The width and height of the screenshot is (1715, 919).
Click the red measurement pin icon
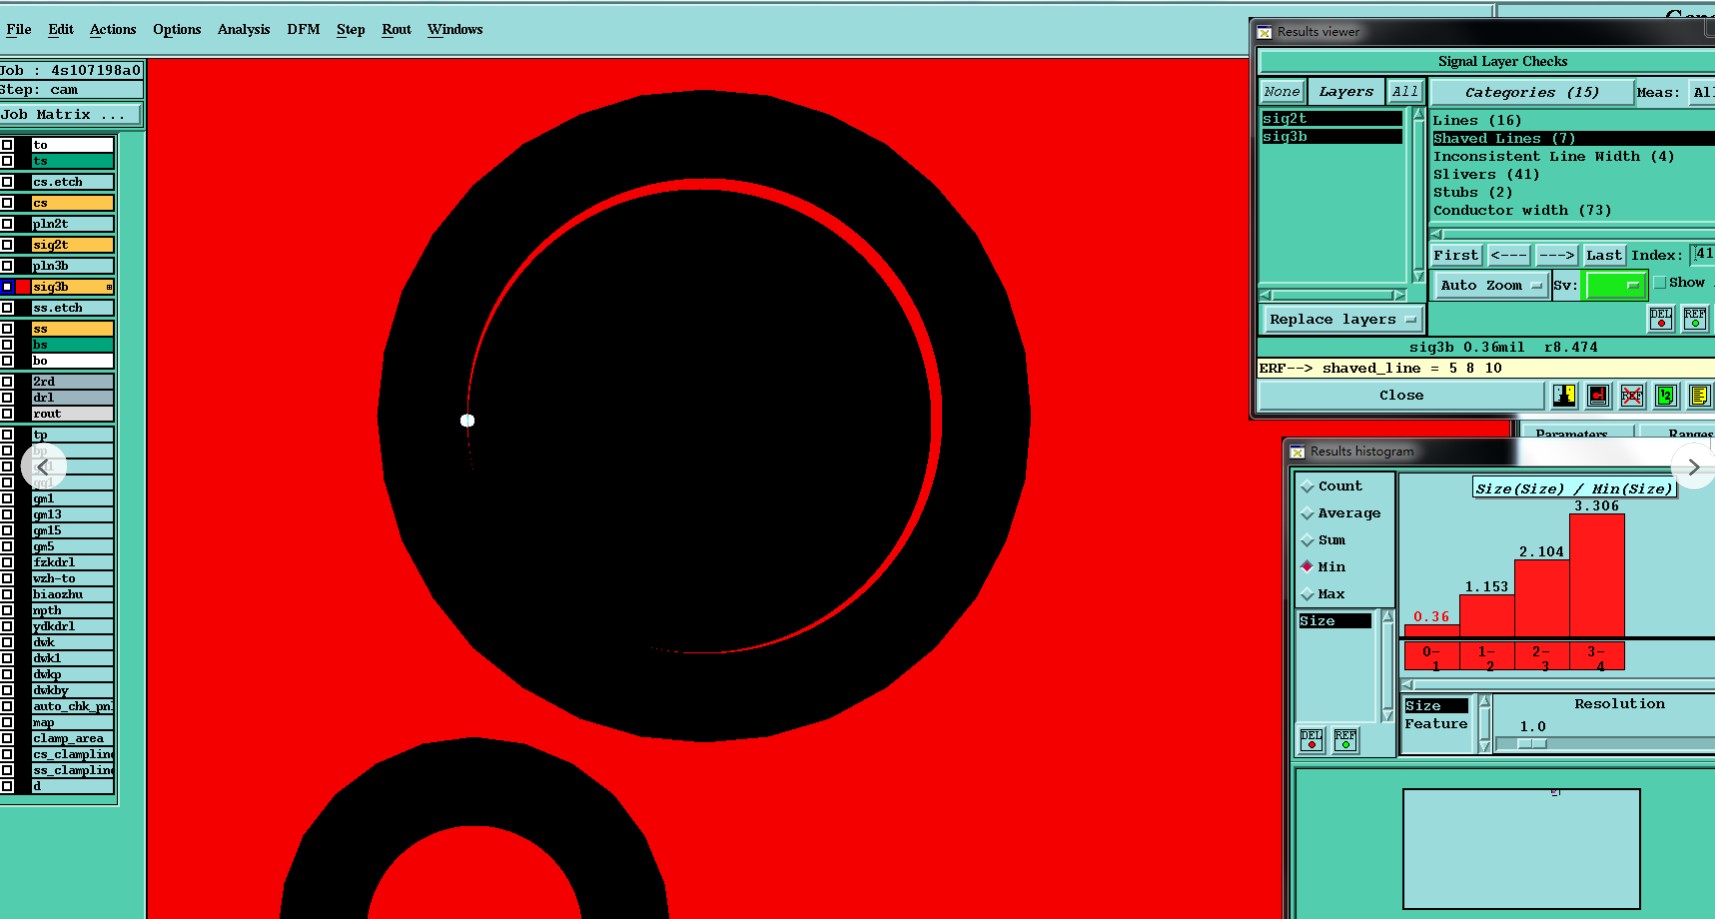click(1598, 396)
